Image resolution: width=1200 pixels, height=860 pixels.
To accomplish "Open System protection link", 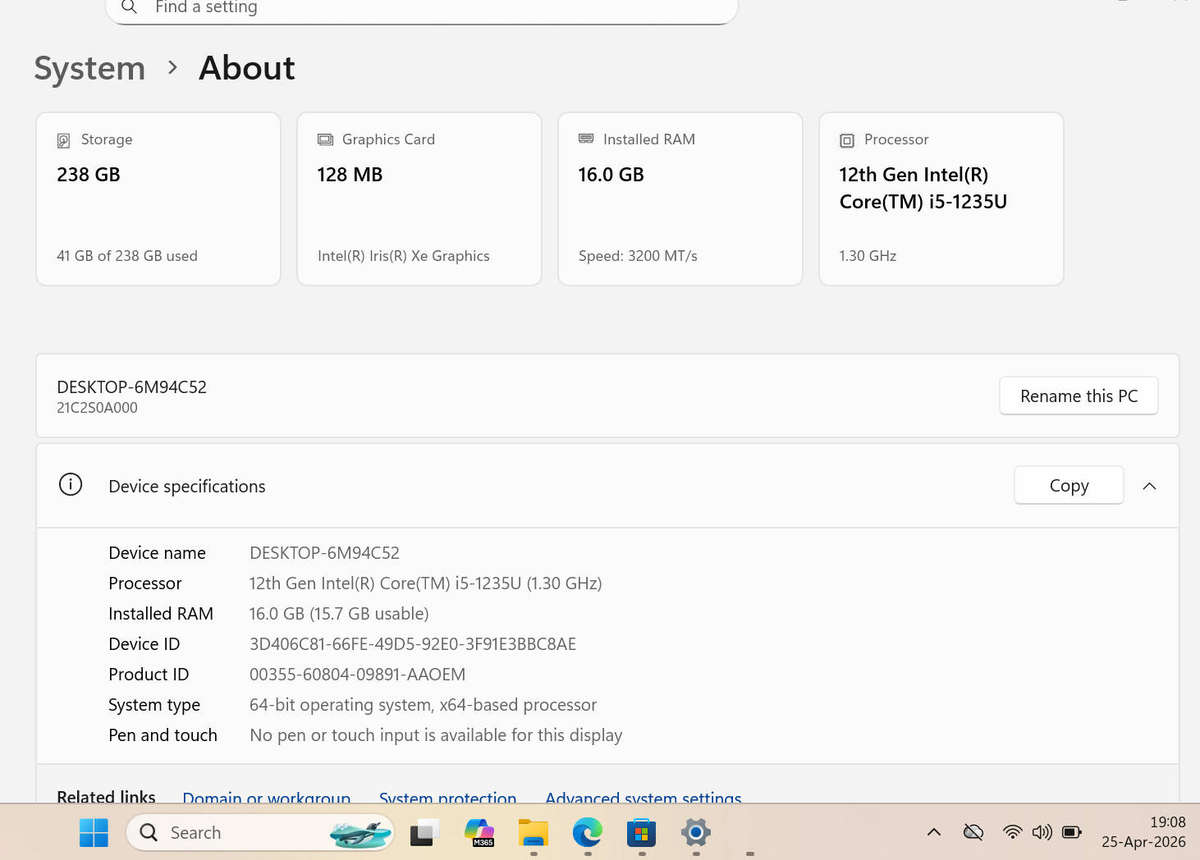I will click(x=448, y=797).
